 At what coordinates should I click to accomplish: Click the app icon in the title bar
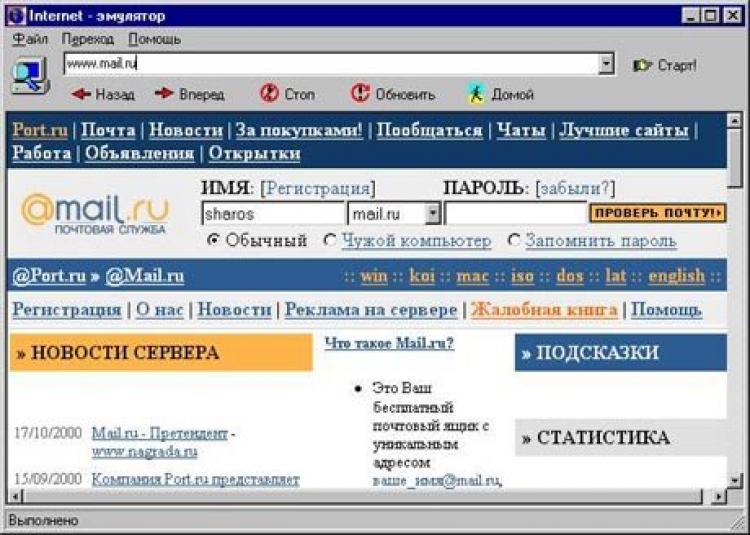pyautogui.click(x=16, y=16)
